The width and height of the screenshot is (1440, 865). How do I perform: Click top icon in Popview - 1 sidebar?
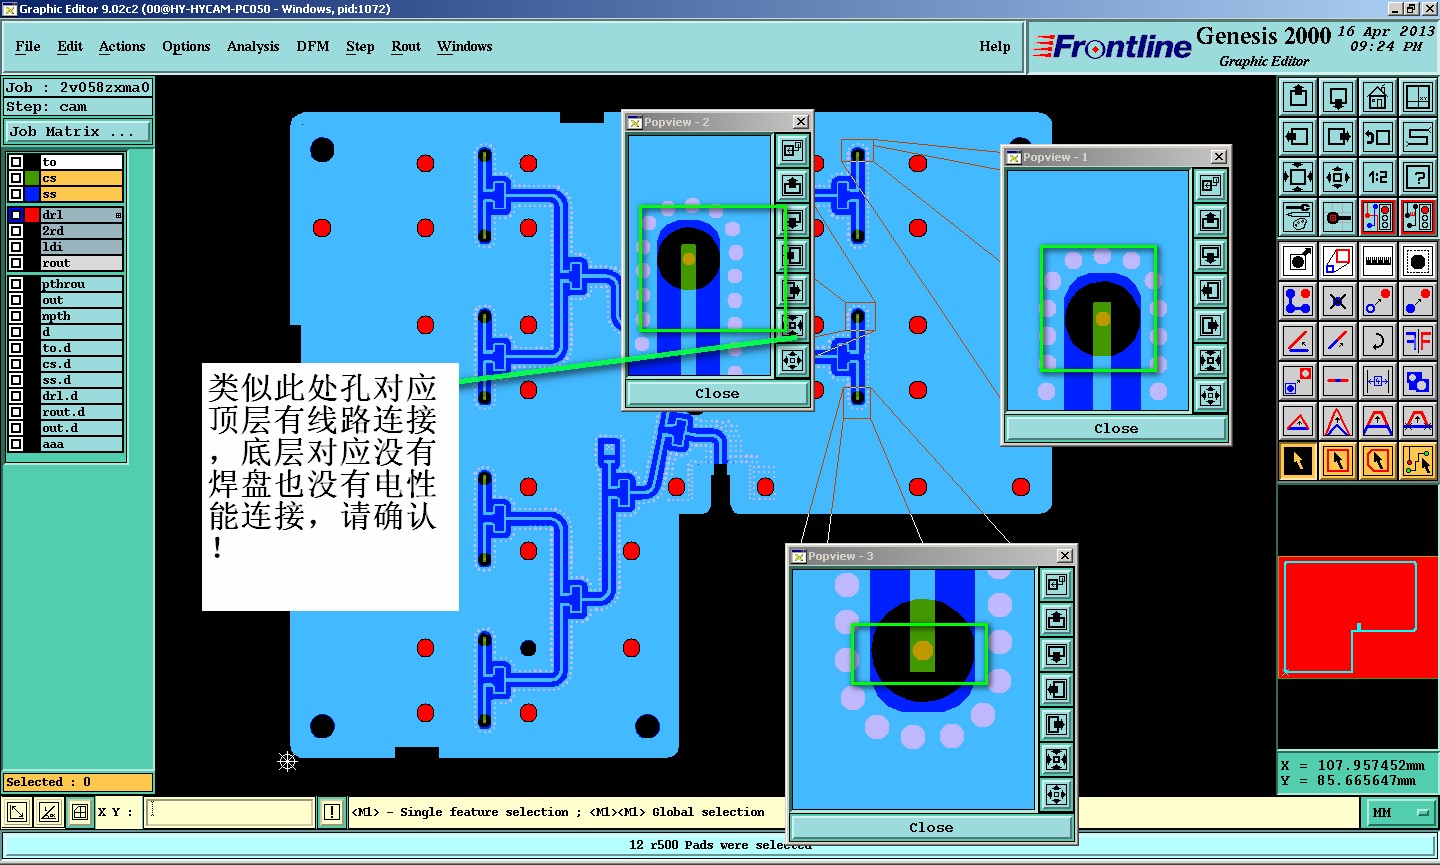coord(1210,185)
